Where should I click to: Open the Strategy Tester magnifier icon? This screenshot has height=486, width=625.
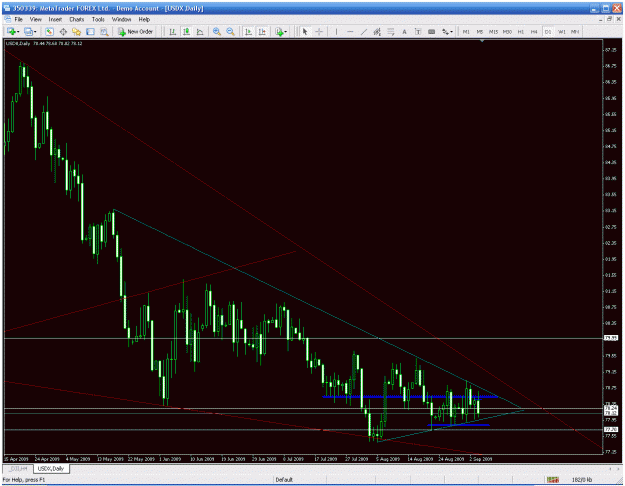(x=104, y=32)
